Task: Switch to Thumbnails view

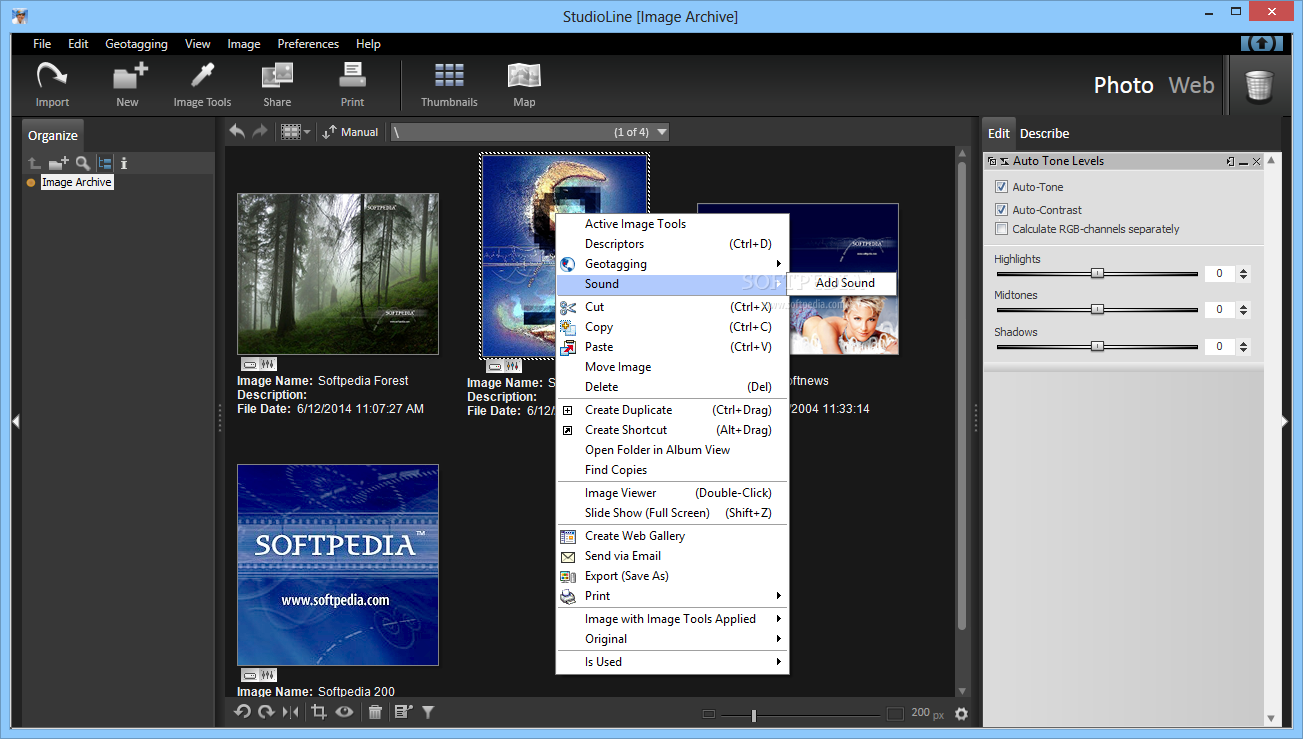Action: [449, 84]
